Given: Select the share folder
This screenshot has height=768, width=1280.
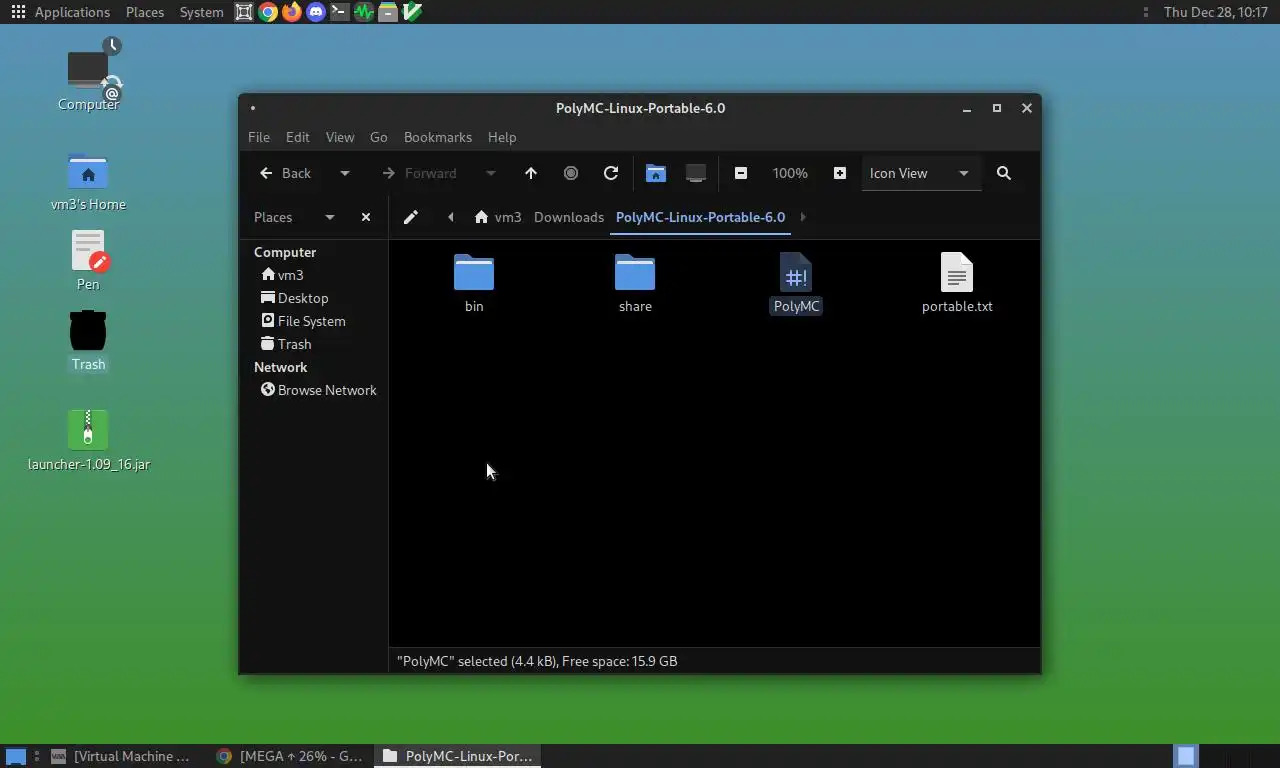Looking at the screenshot, I should pyautogui.click(x=635, y=283).
